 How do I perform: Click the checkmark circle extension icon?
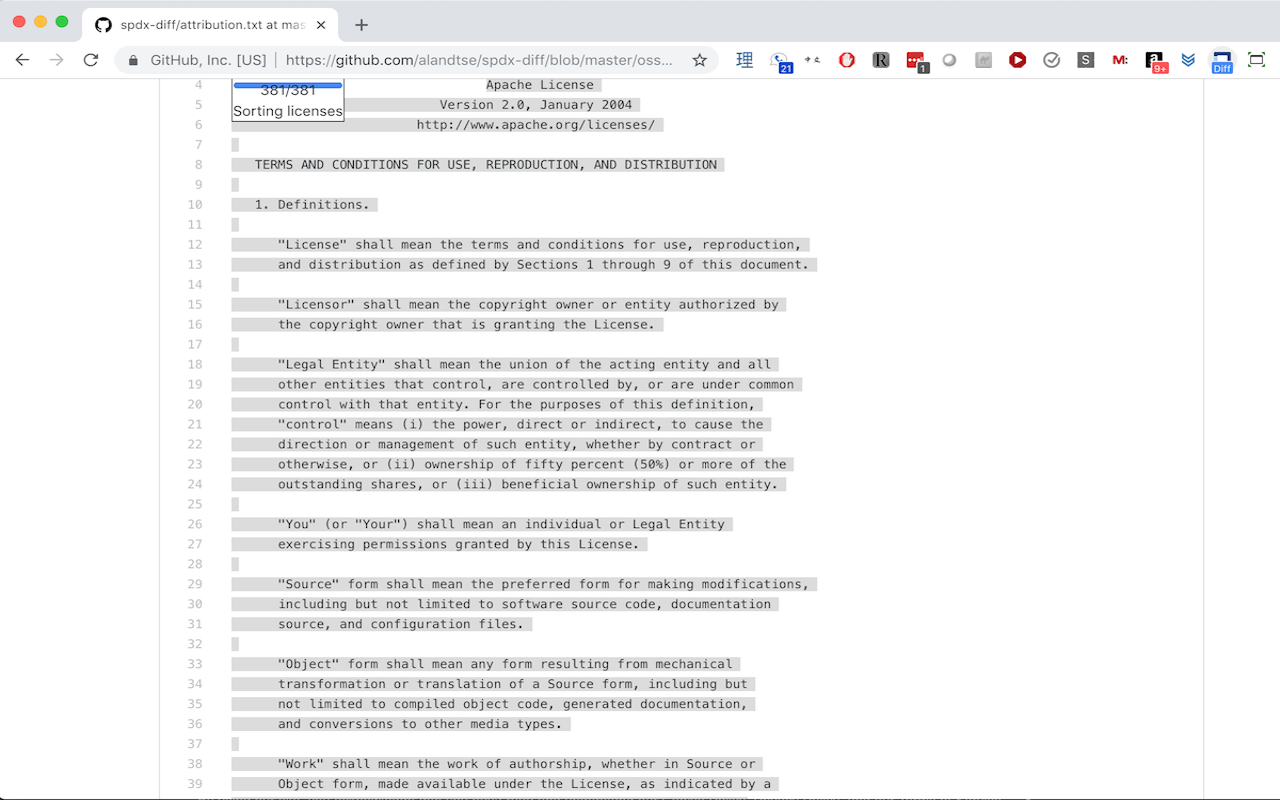[1051, 60]
